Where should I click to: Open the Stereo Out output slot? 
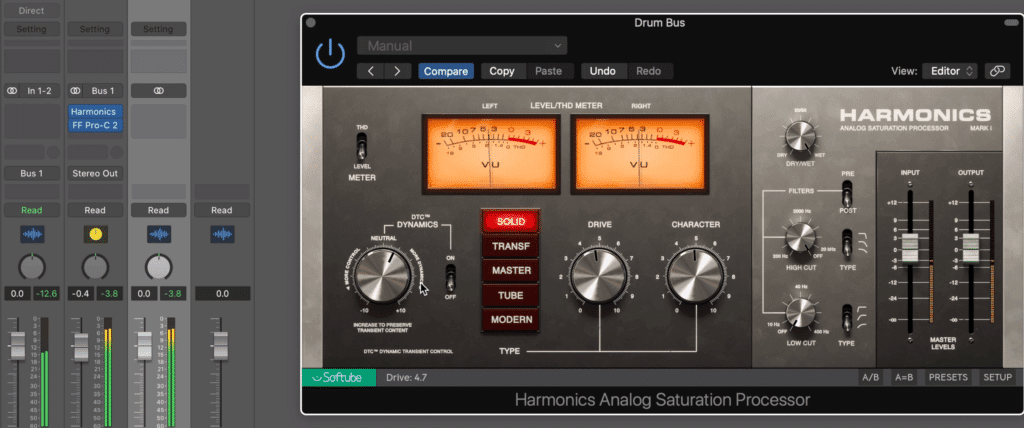[95, 174]
